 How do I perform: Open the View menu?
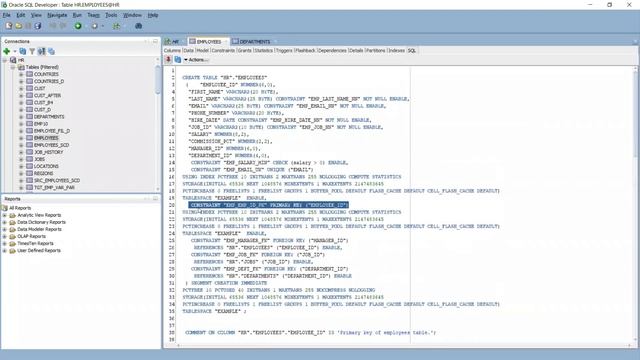tap(36, 15)
